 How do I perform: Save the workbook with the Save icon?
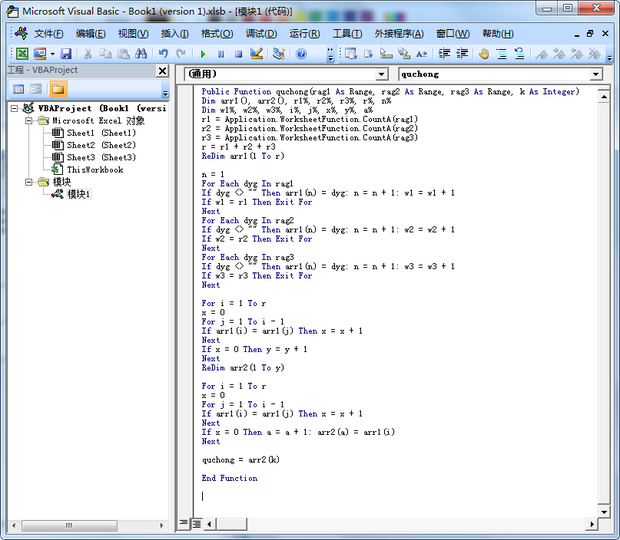[x=66, y=53]
